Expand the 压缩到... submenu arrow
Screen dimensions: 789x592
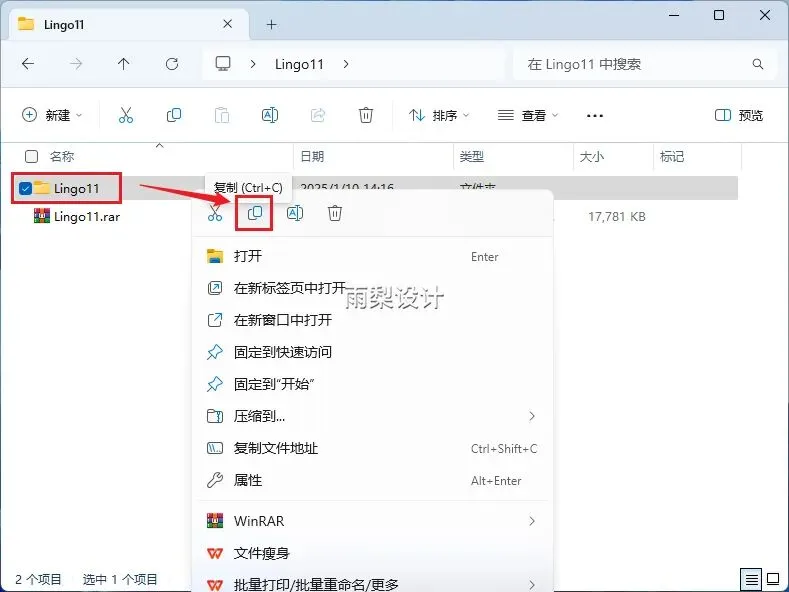pyautogui.click(x=532, y=416)
